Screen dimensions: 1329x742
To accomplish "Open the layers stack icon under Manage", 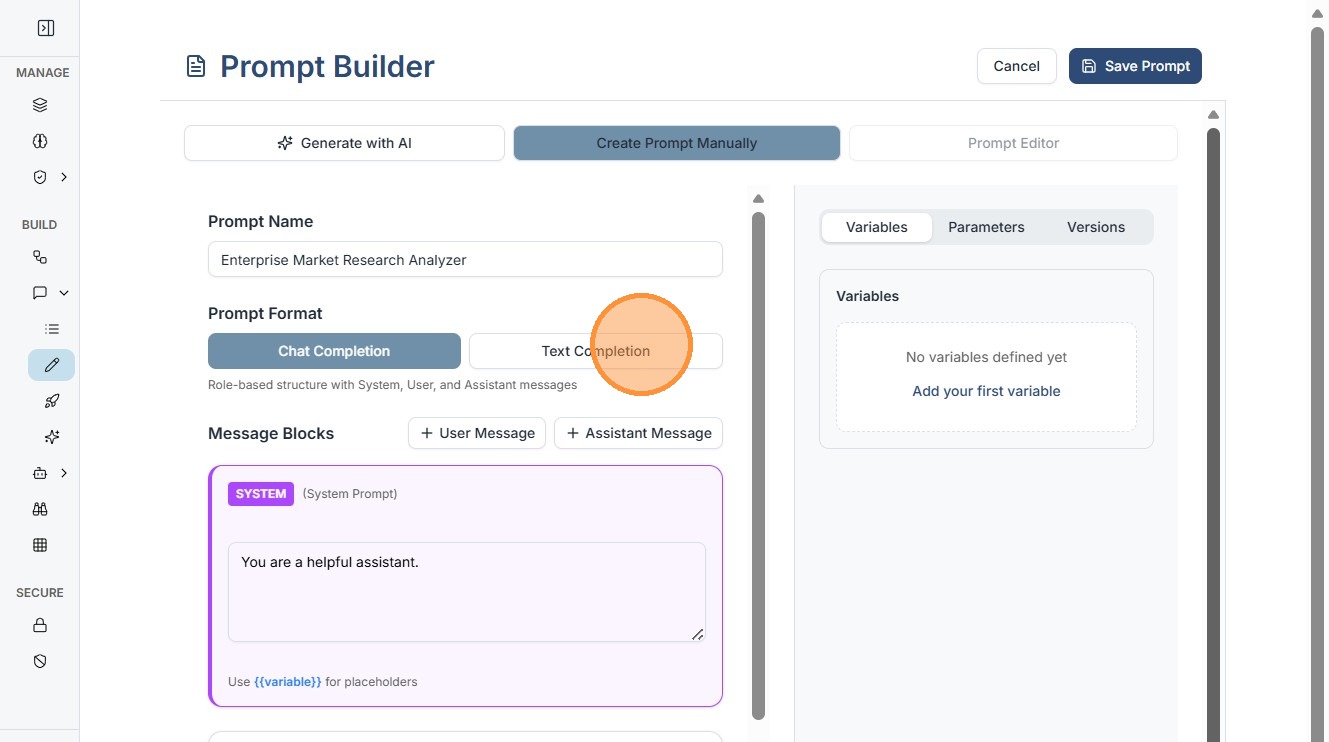I will click(x=40, y=105).
